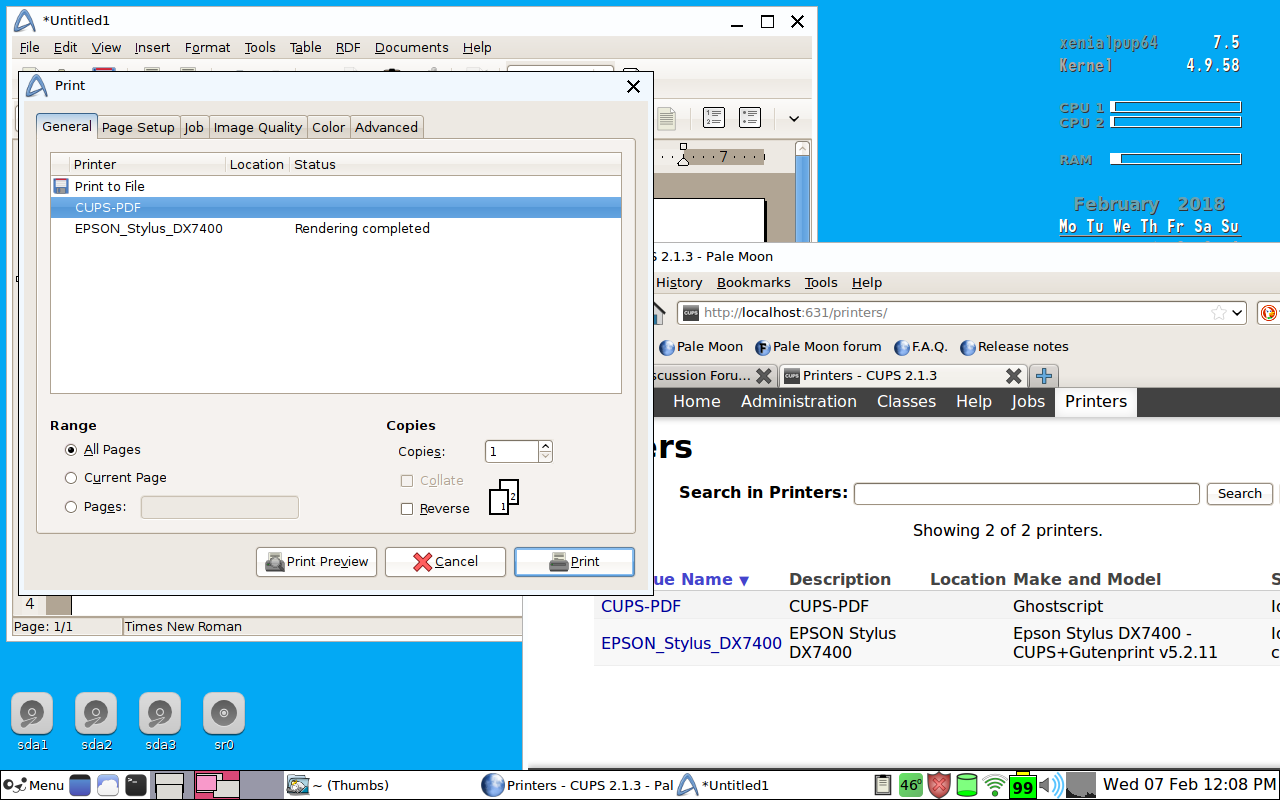Sort printers by Queue Name arrow
The image size is (1280, 800).
tap(743, 580)
